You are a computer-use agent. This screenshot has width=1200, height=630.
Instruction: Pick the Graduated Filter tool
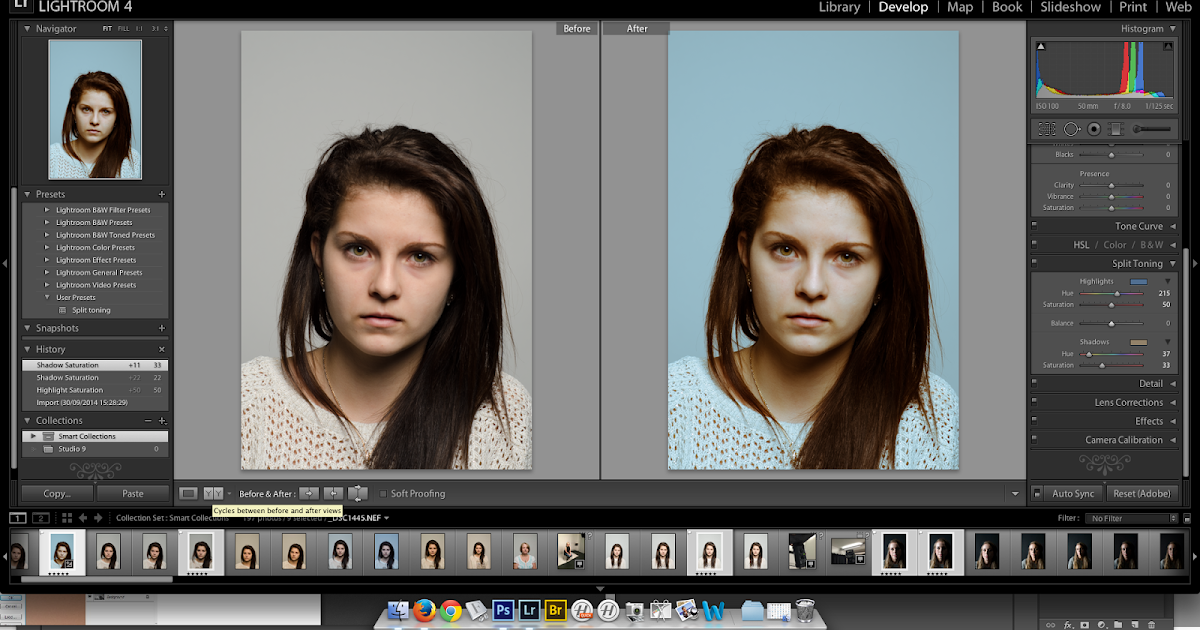[1116, 129]
